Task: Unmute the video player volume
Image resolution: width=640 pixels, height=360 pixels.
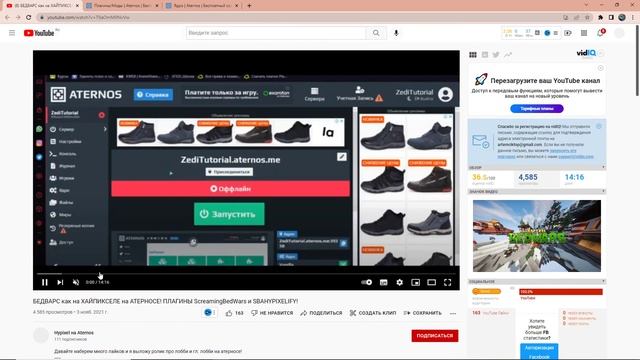Action: point(76,282)
